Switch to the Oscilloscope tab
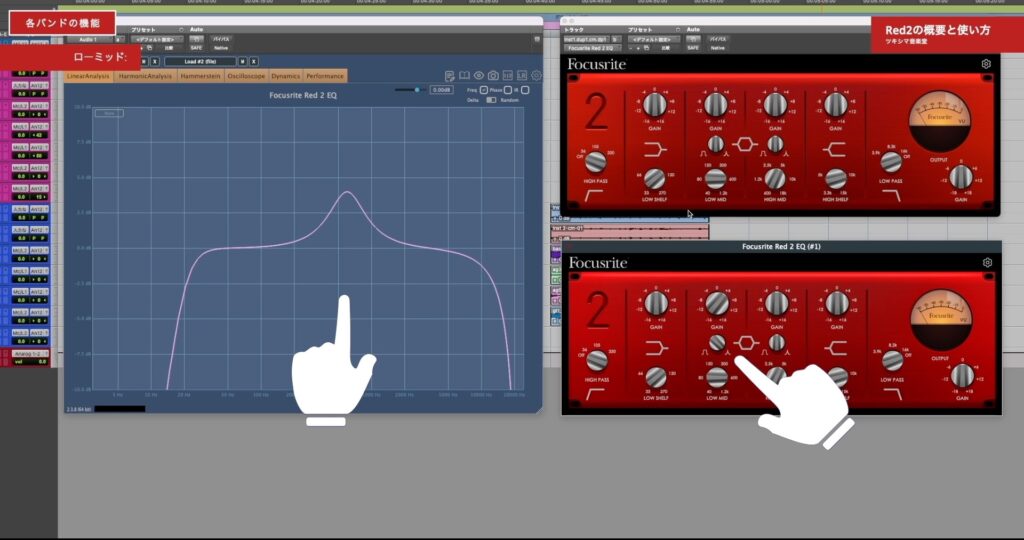 pyautogui.click(x=246, y=76)
